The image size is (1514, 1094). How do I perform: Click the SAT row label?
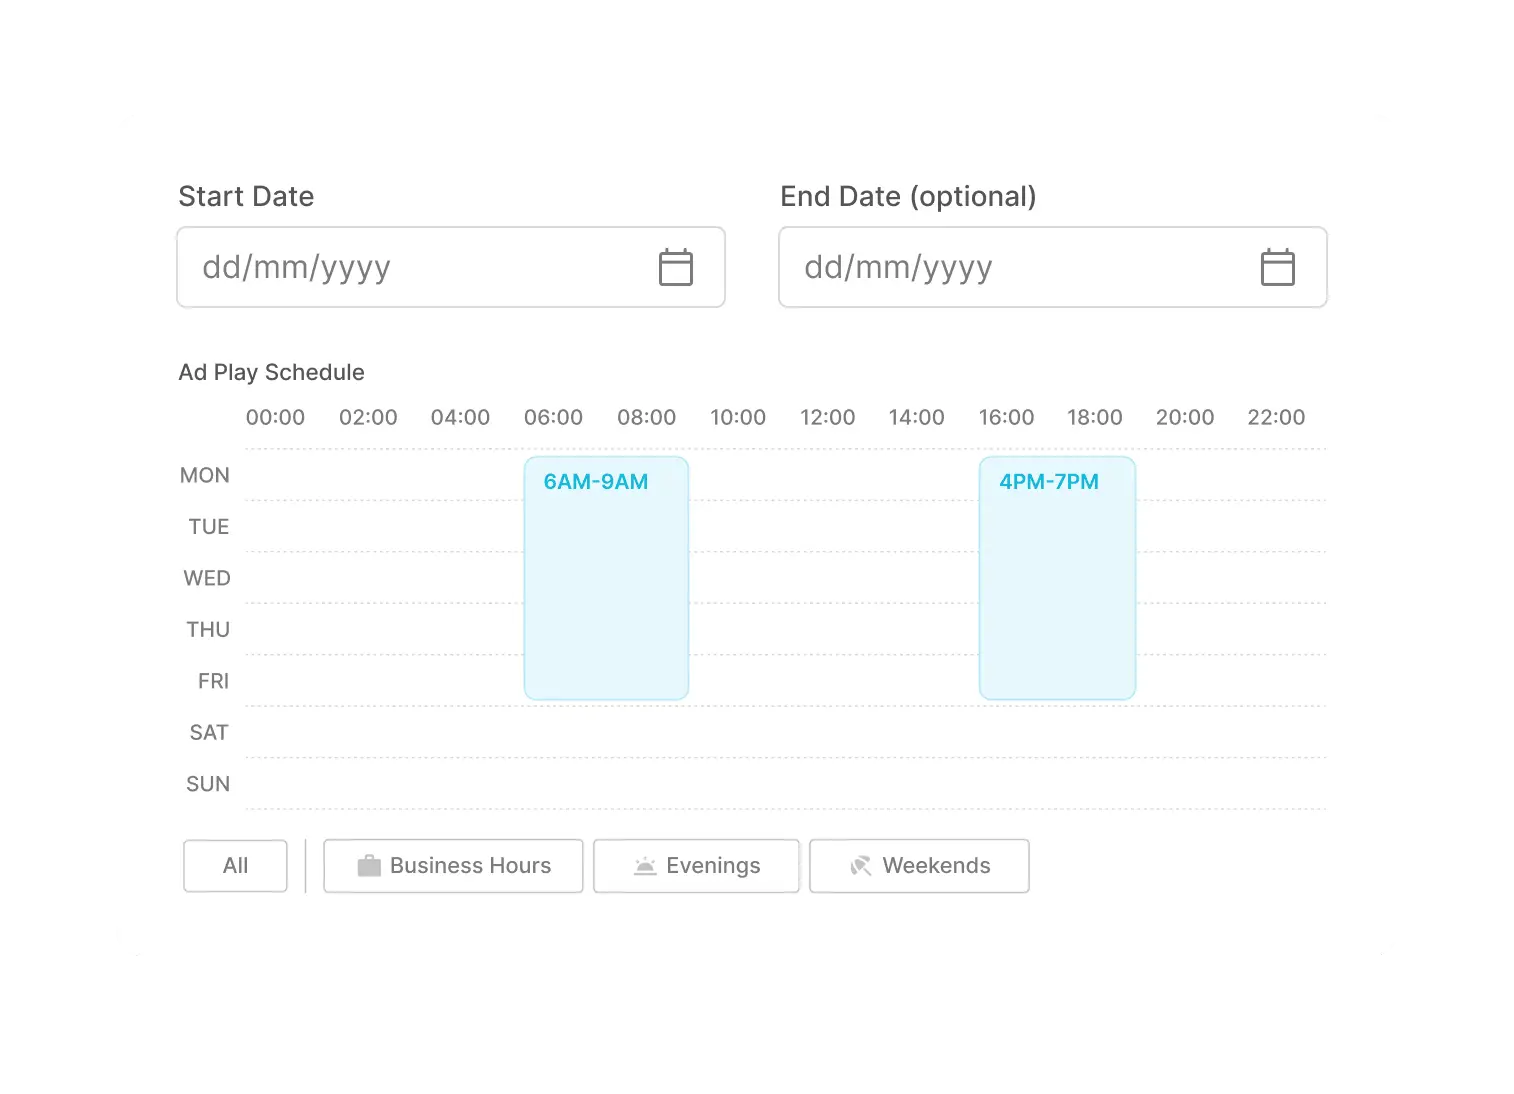[x=208, y=732]
